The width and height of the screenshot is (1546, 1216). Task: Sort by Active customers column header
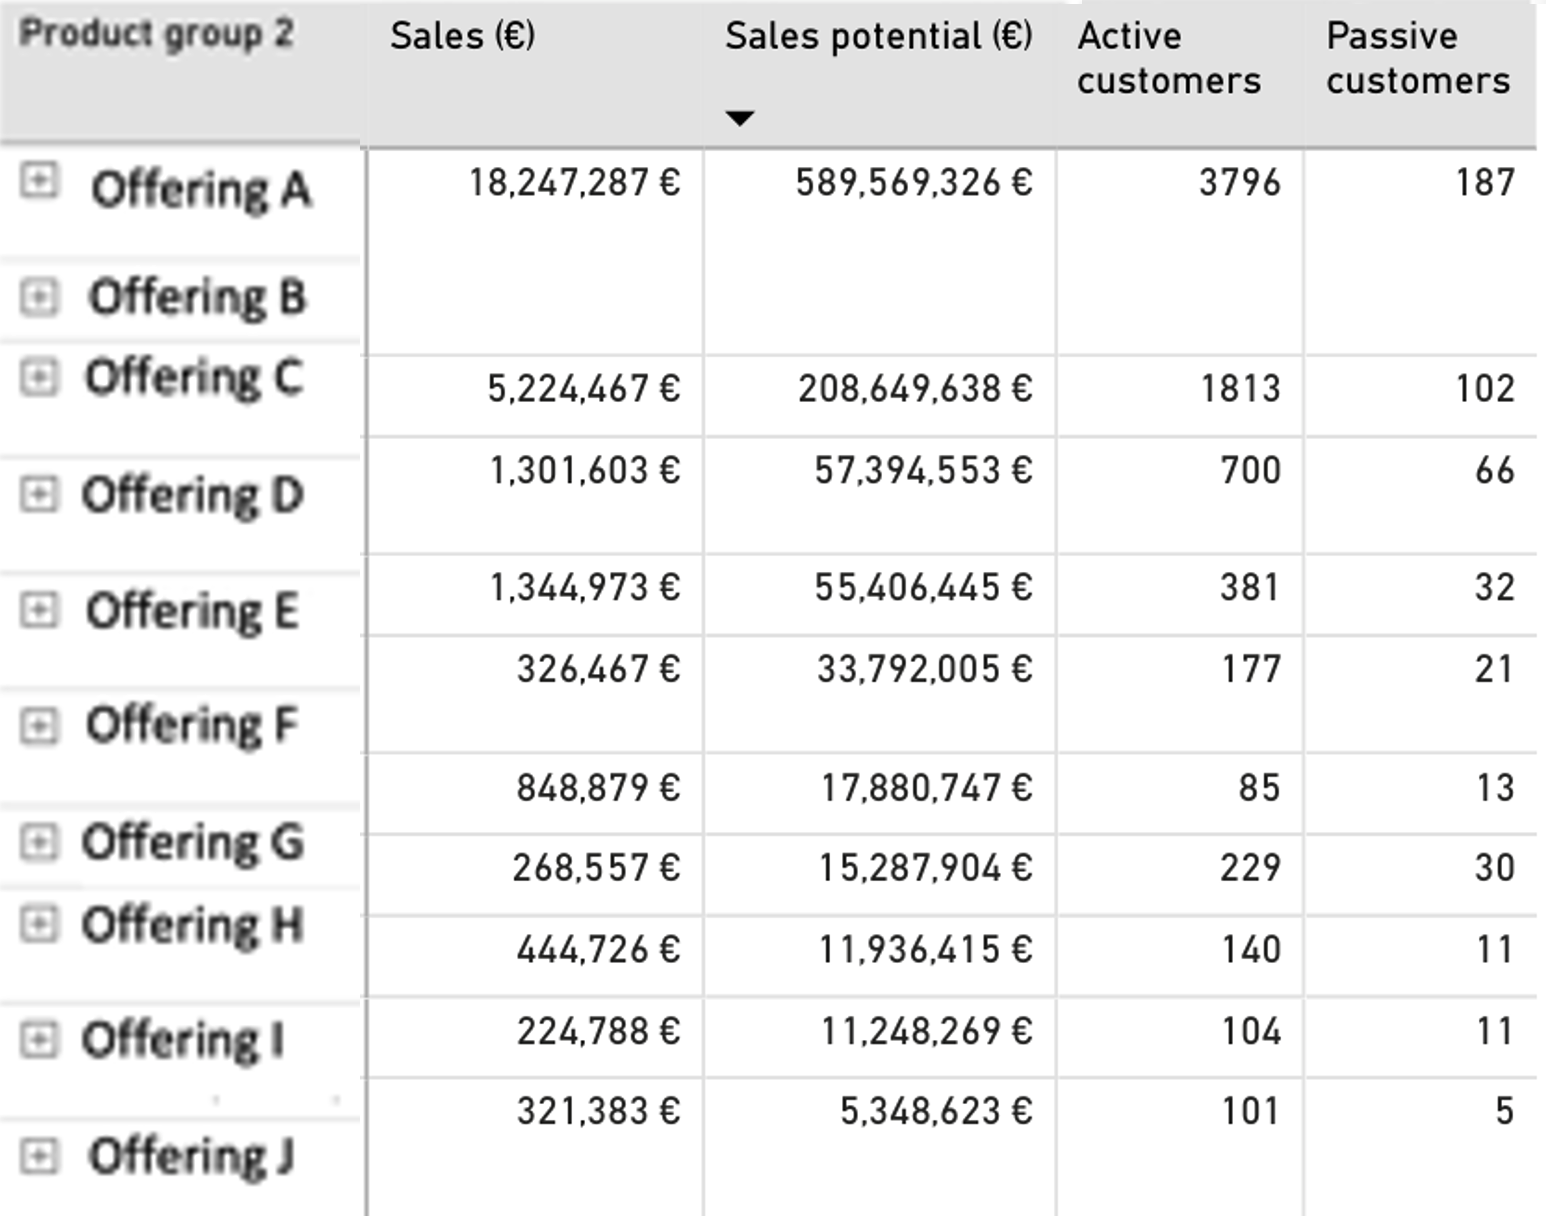[1168, 58]
